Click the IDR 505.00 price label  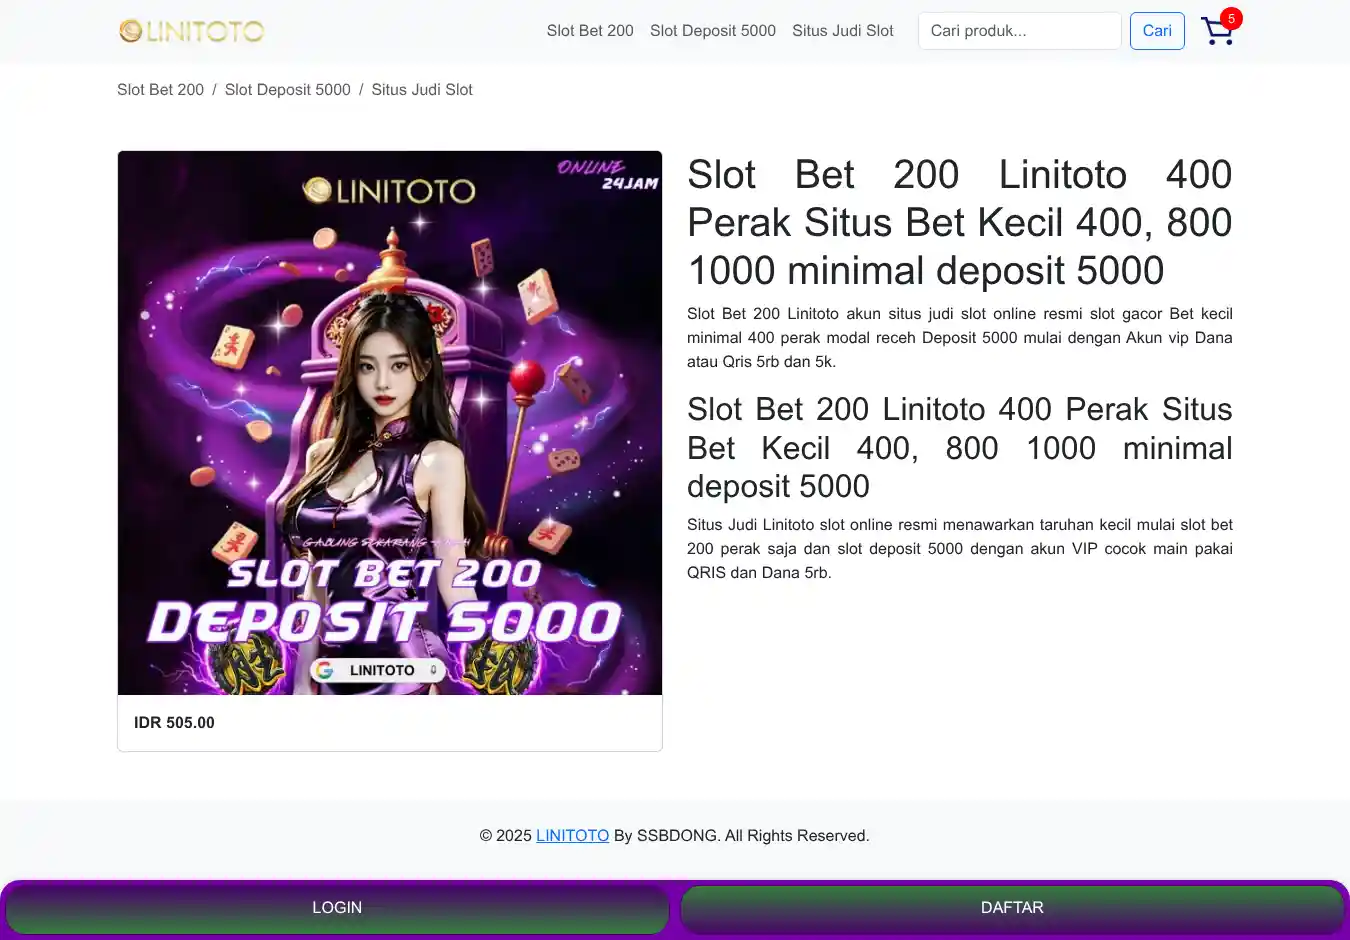pos(174,723)
